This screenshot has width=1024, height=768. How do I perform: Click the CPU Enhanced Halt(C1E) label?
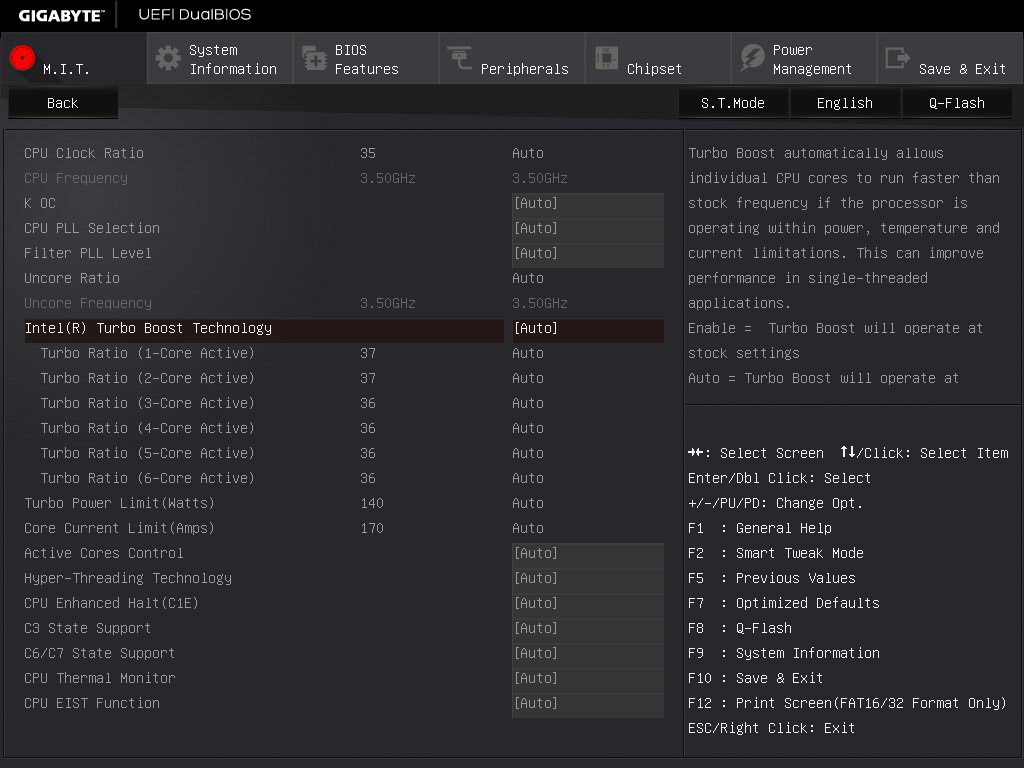(x=111, y=603)
